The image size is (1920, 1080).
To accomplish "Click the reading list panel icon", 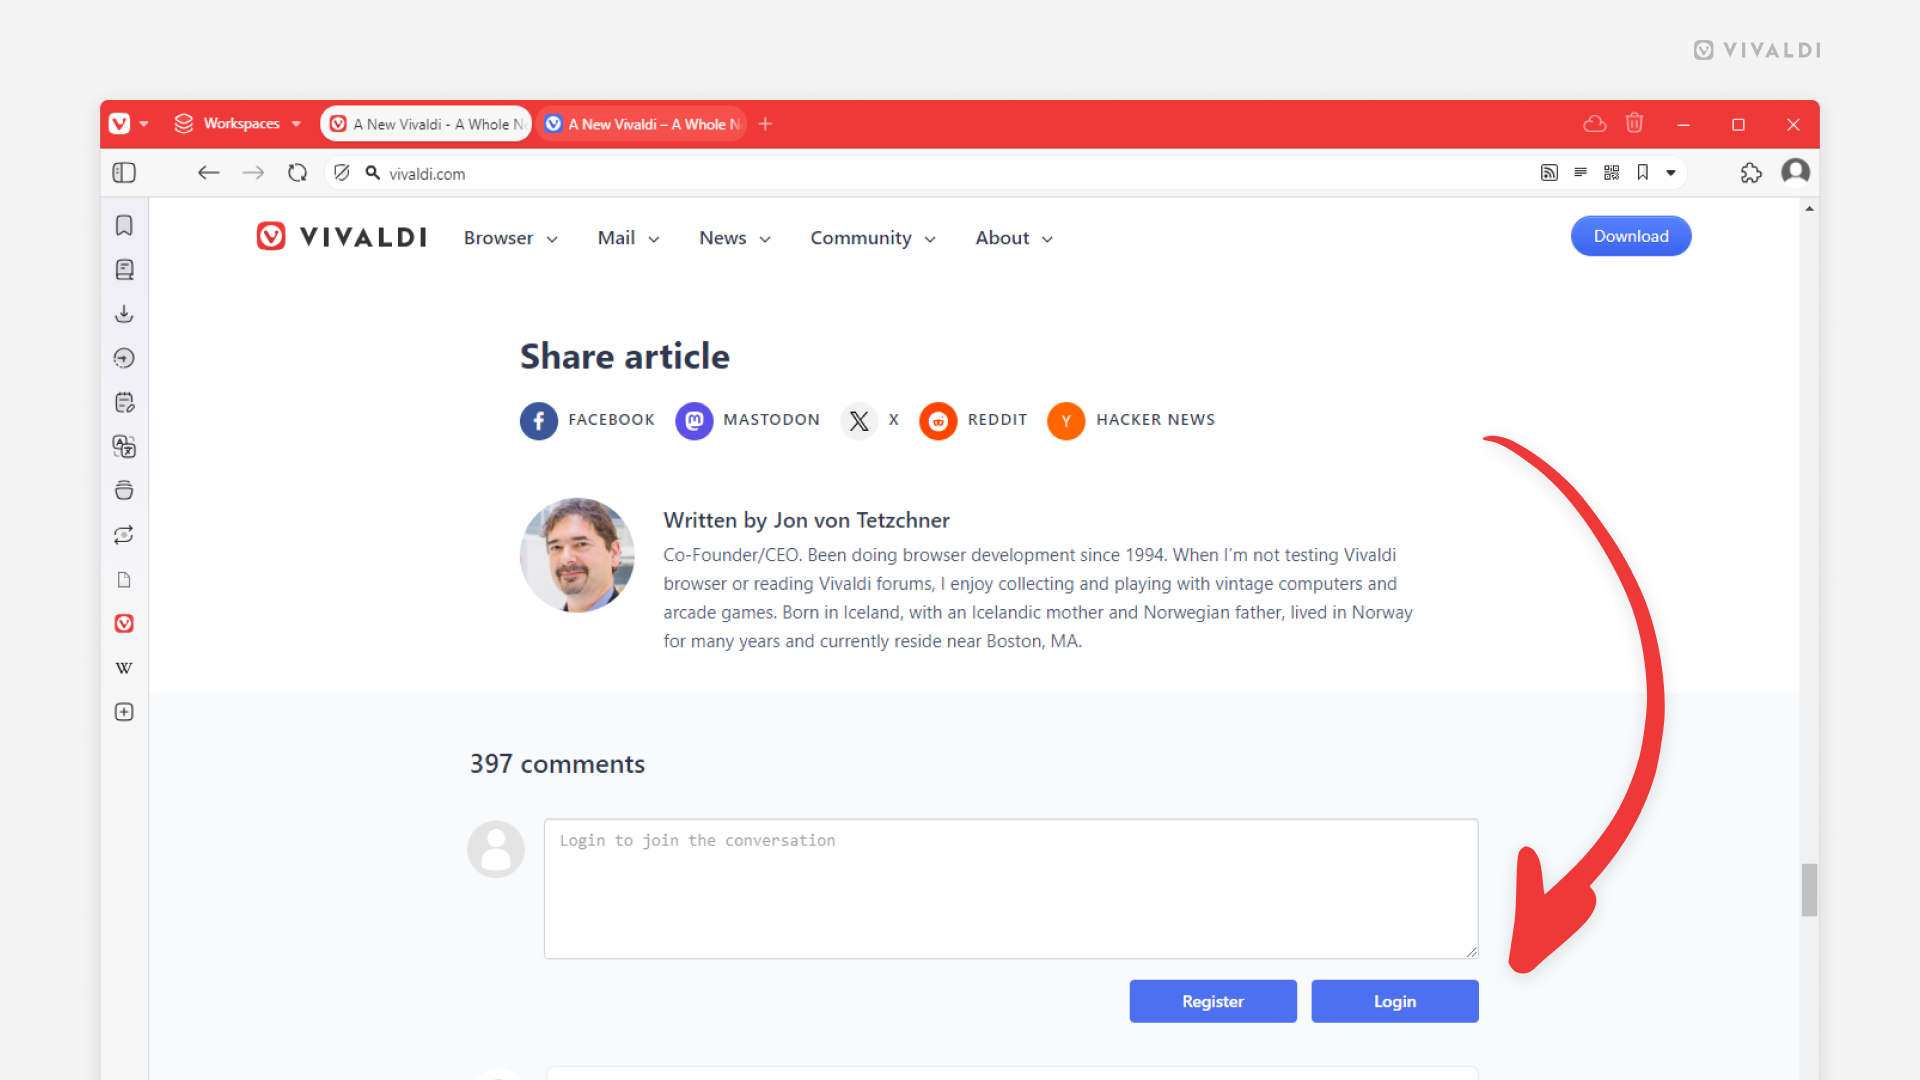I will pyautogui.click(x=125, y=269).
